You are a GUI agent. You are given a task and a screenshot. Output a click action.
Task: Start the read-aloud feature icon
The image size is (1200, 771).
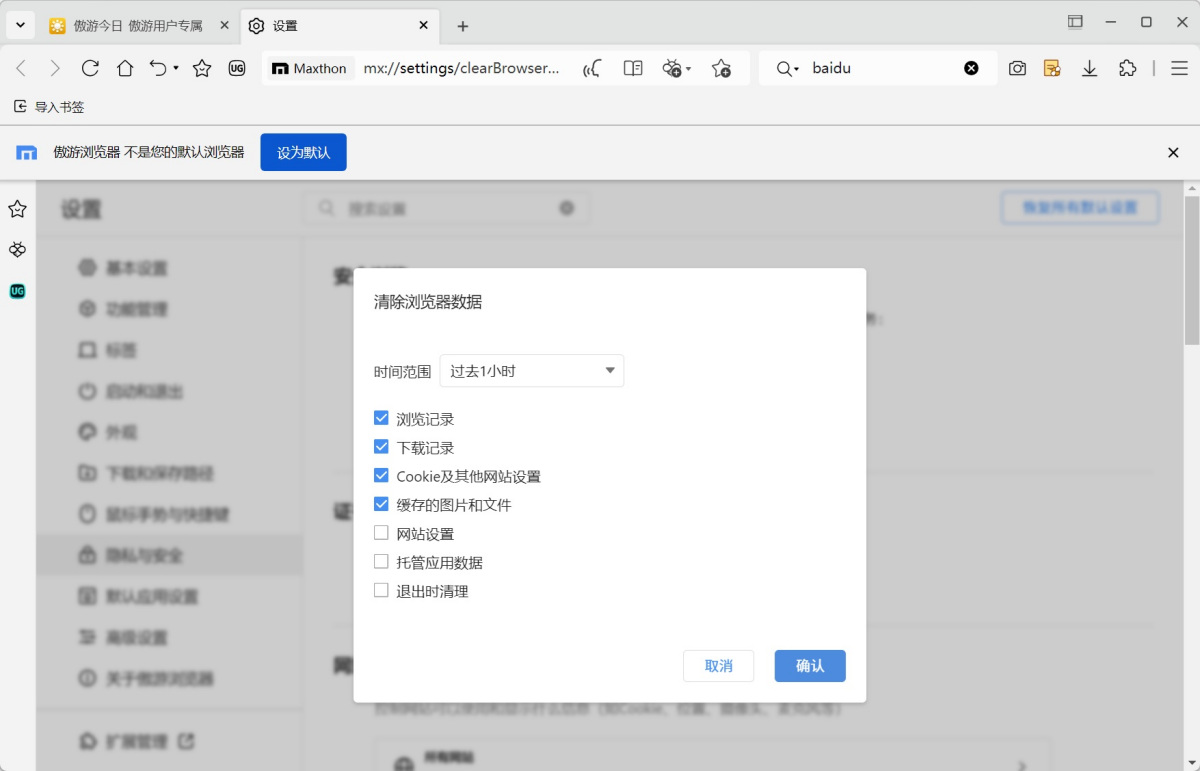[x=592, y=68]
